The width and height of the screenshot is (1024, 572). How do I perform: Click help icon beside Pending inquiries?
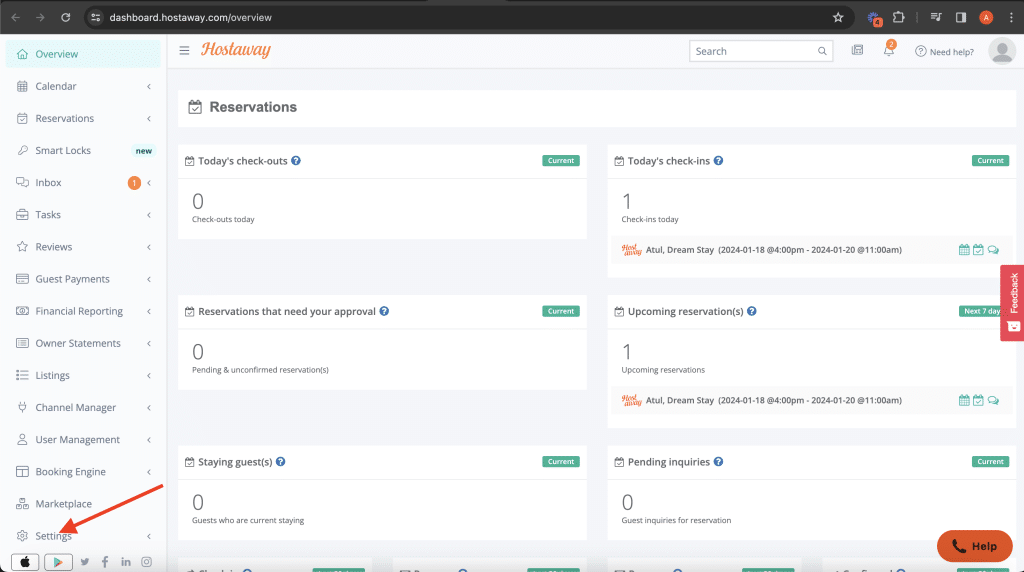pyautogui.click(x=718, y=462)
